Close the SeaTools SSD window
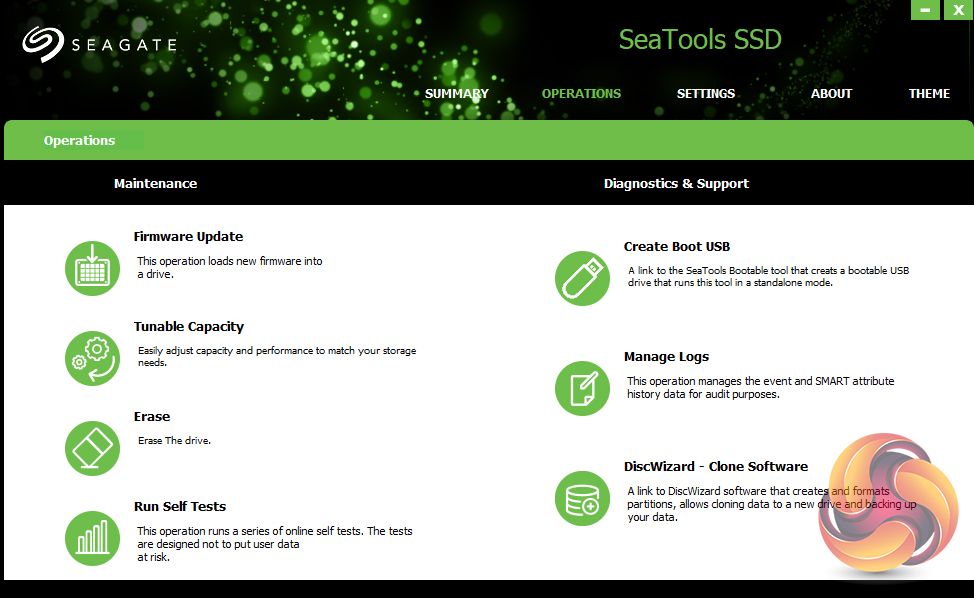The image size is (974, 598). click(958, 10)
